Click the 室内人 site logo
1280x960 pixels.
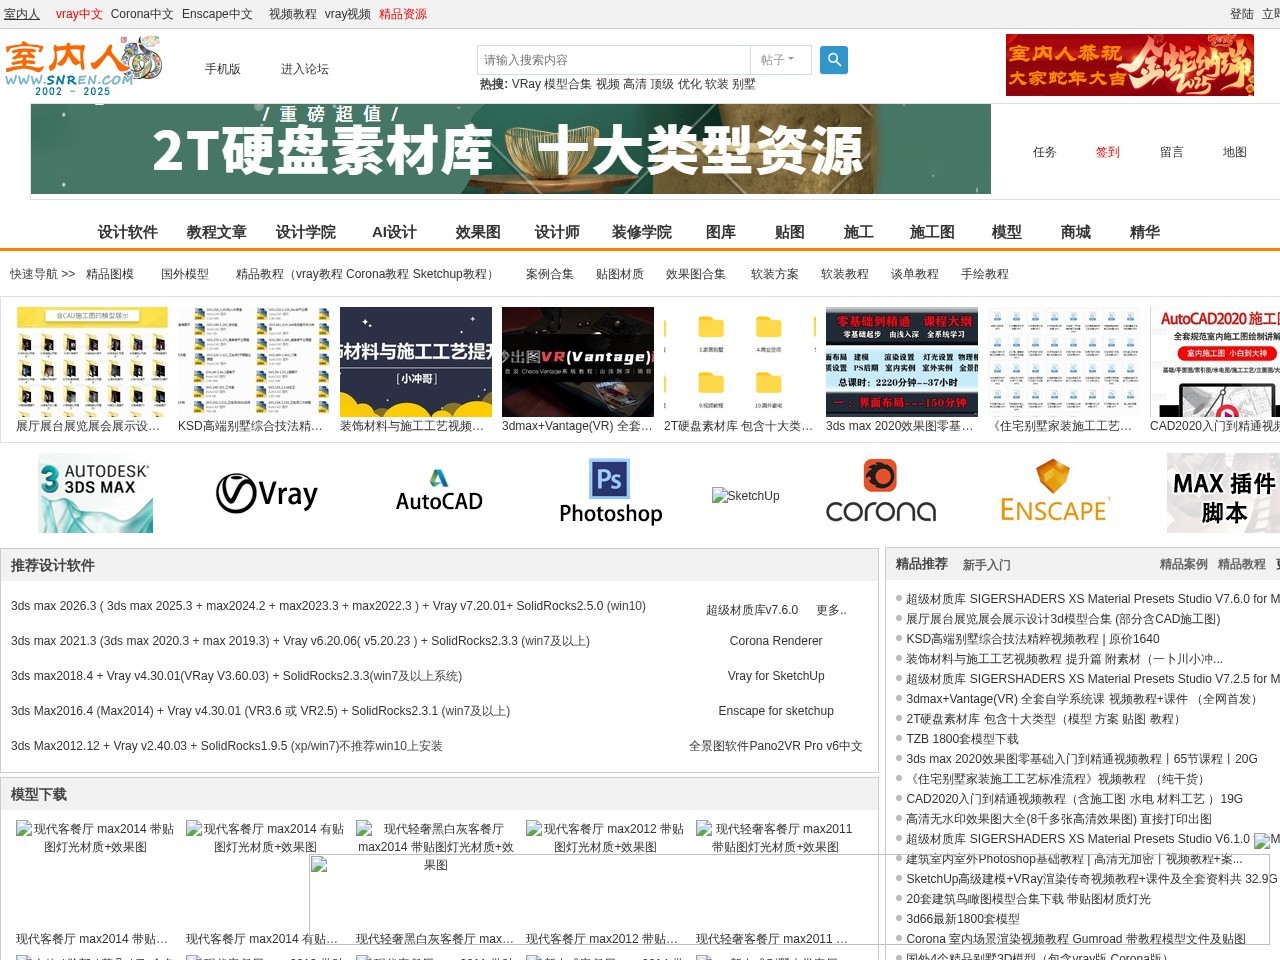[82, 65]
